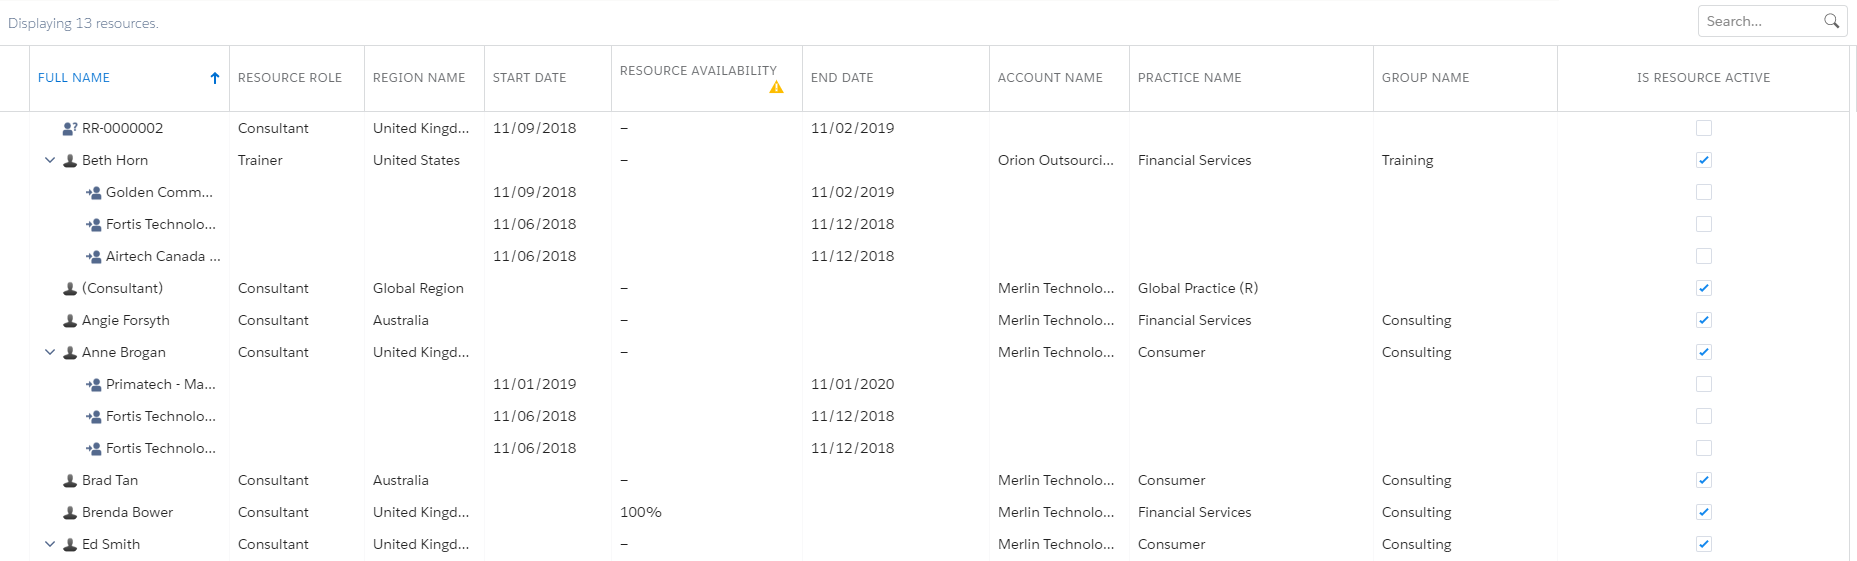Toggle the active checkbox for RR-0000002
This screenshot has height=561, width=1857.
(1703, 128)
